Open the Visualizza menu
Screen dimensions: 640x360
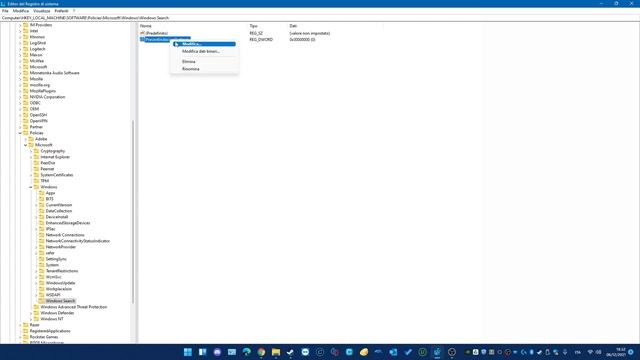click(x=41, y=11)
